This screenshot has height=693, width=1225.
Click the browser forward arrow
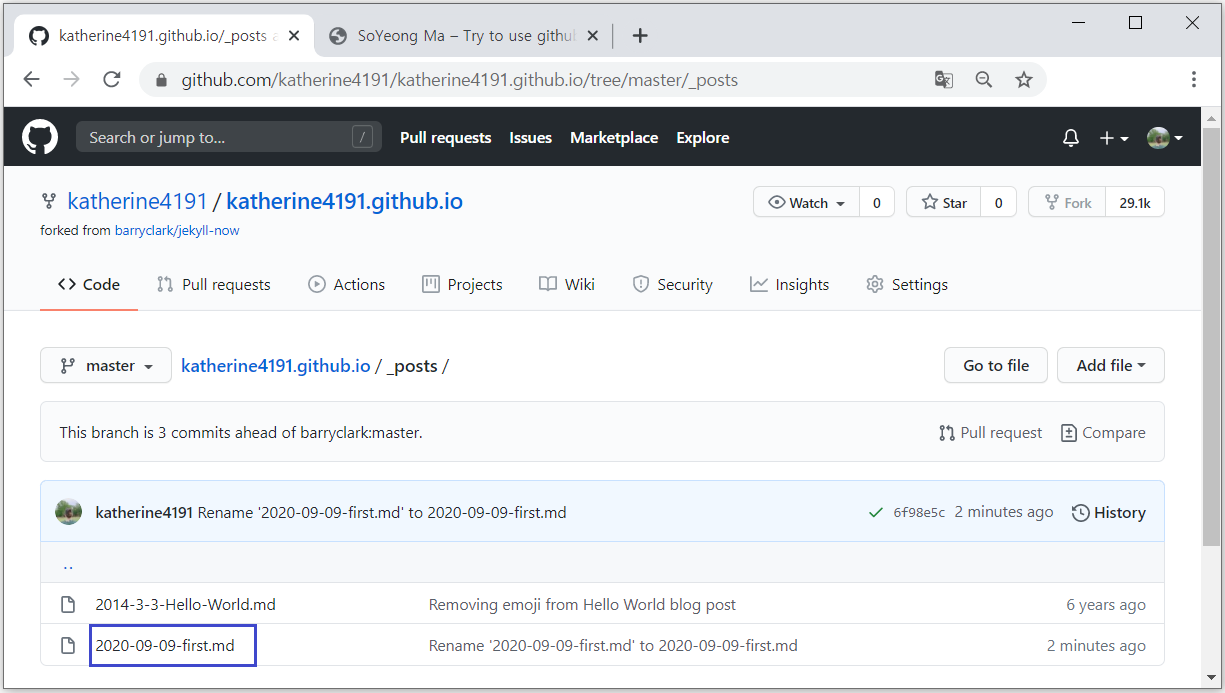pyautogui.click(x=71, y=80)
